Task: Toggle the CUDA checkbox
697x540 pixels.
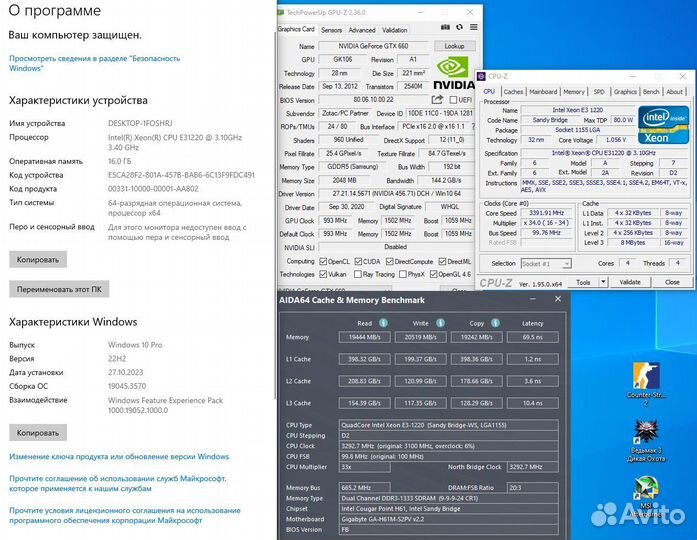Action: coord(358,261)
